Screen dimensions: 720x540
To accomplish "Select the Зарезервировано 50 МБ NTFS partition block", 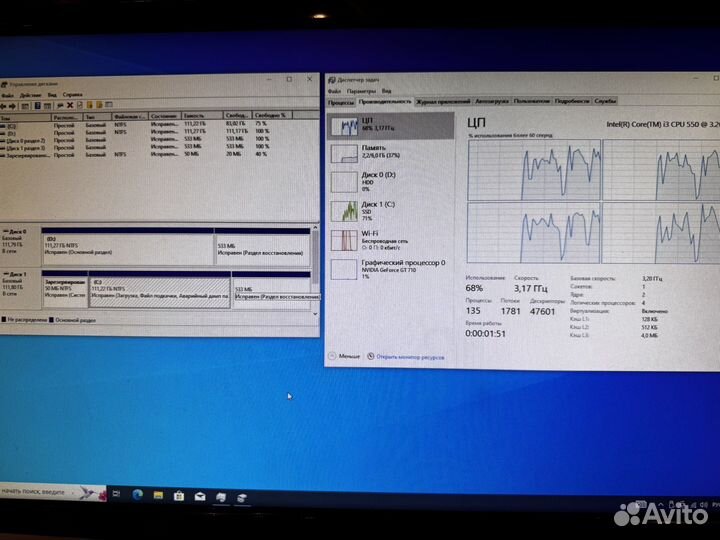I will pyautogui.click(x=65, y=289).
